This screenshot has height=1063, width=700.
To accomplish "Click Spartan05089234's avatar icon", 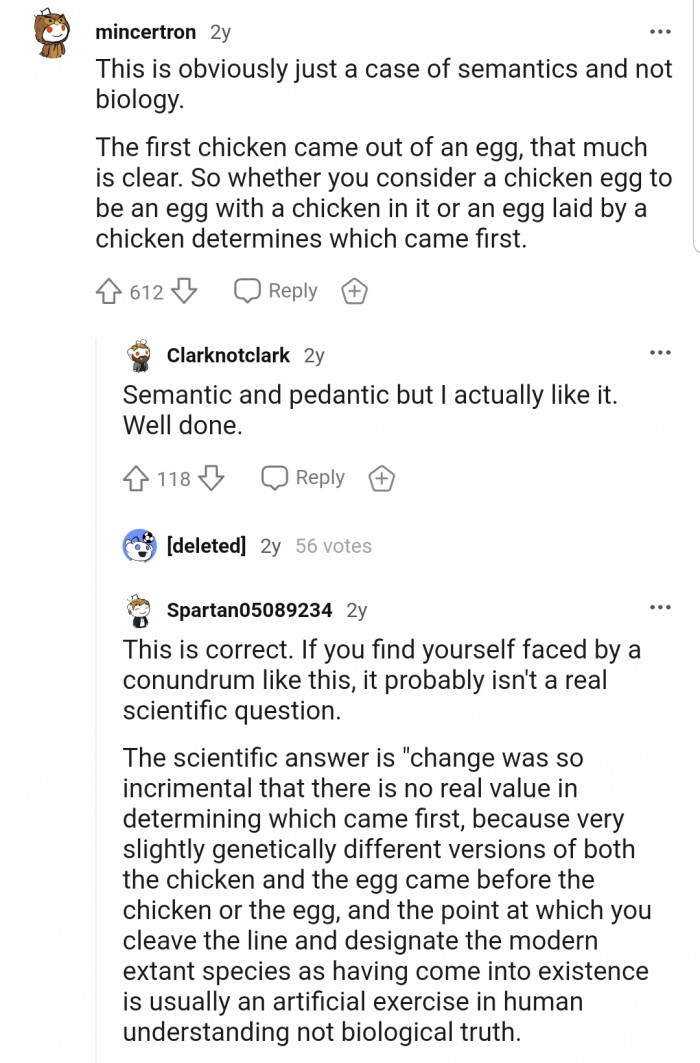I will 139,610.
